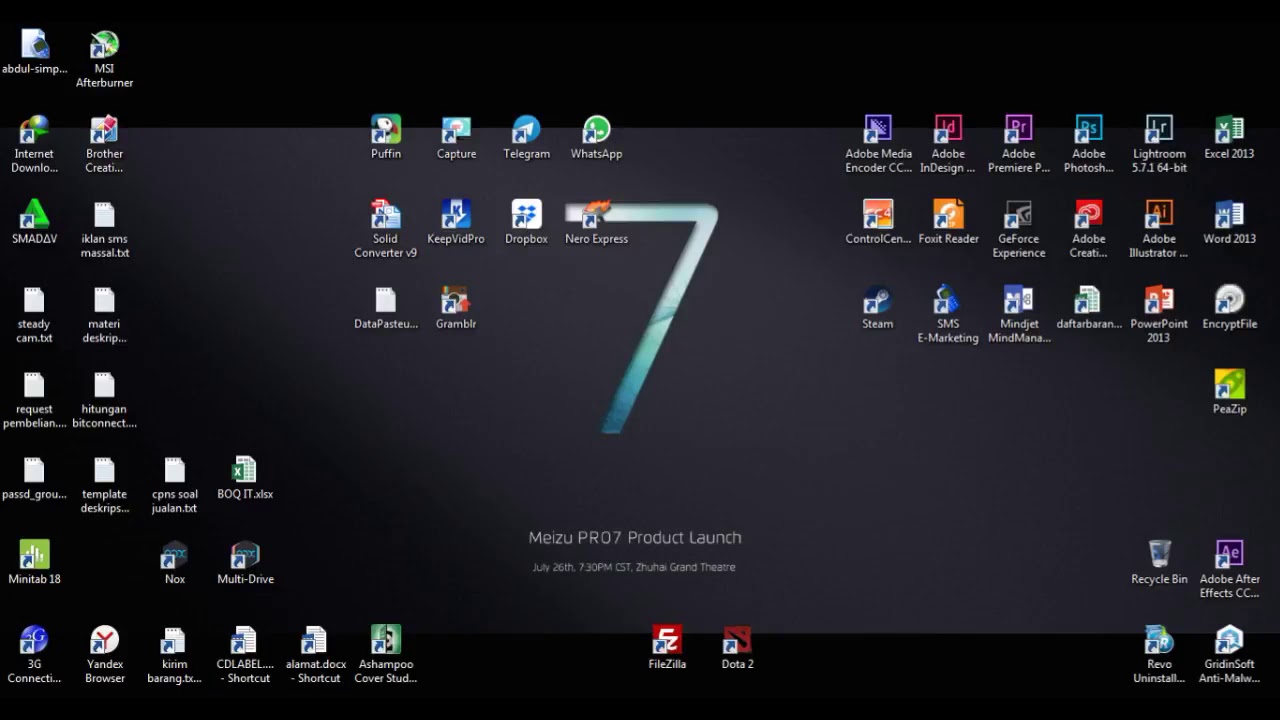The height and width of the screenshot is (720, 1280).
Task: Open Word 2013 shortcut
Action: click(x=1229, y=215)
